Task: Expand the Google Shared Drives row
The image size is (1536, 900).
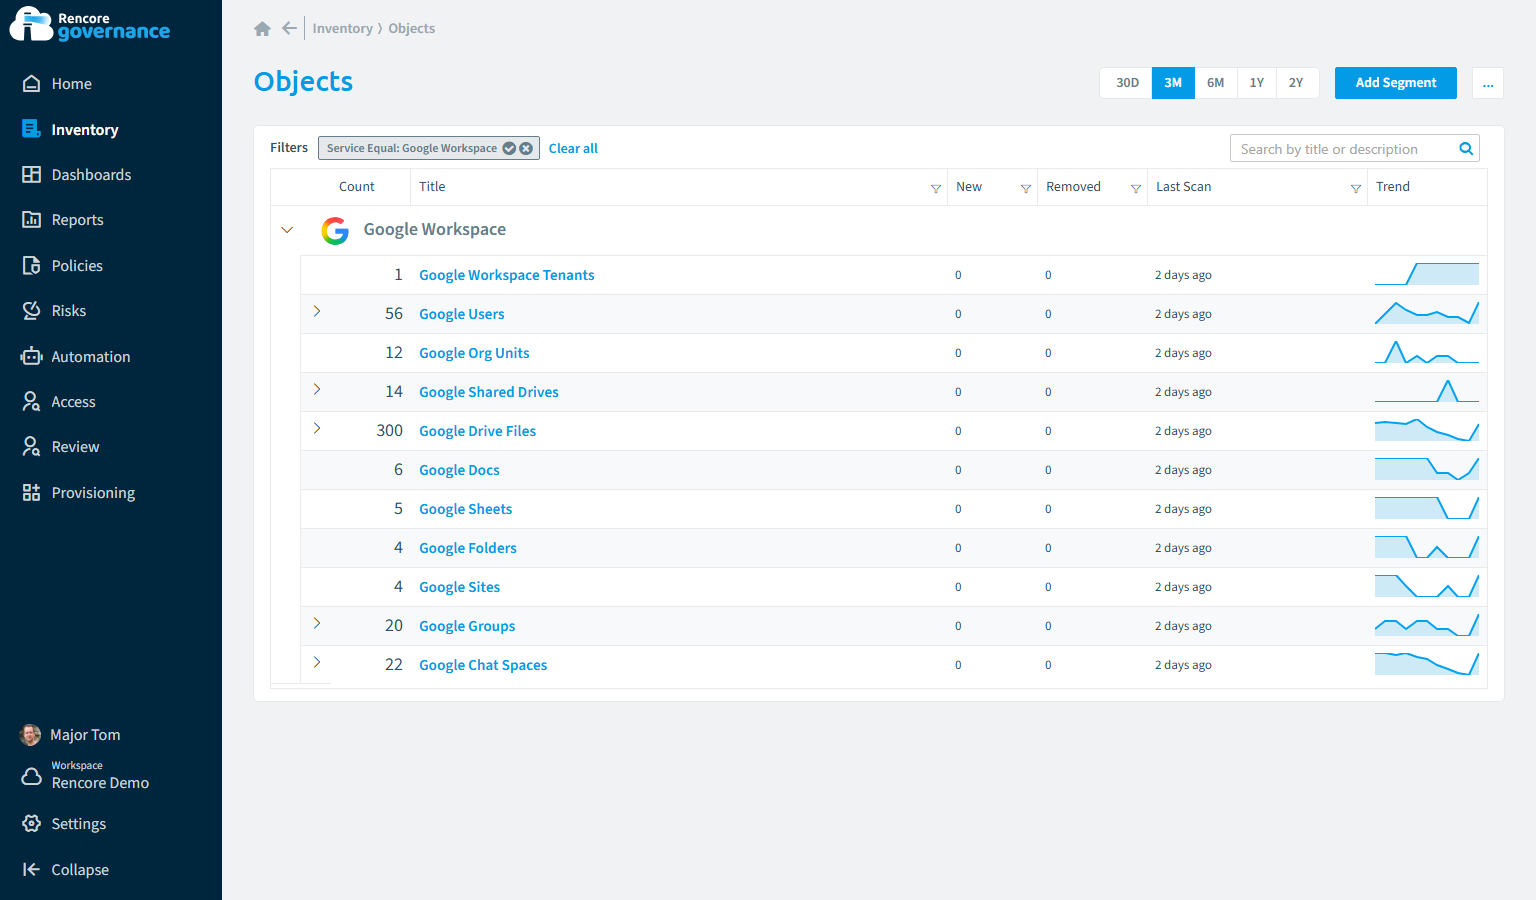Action: click(317, 389)
